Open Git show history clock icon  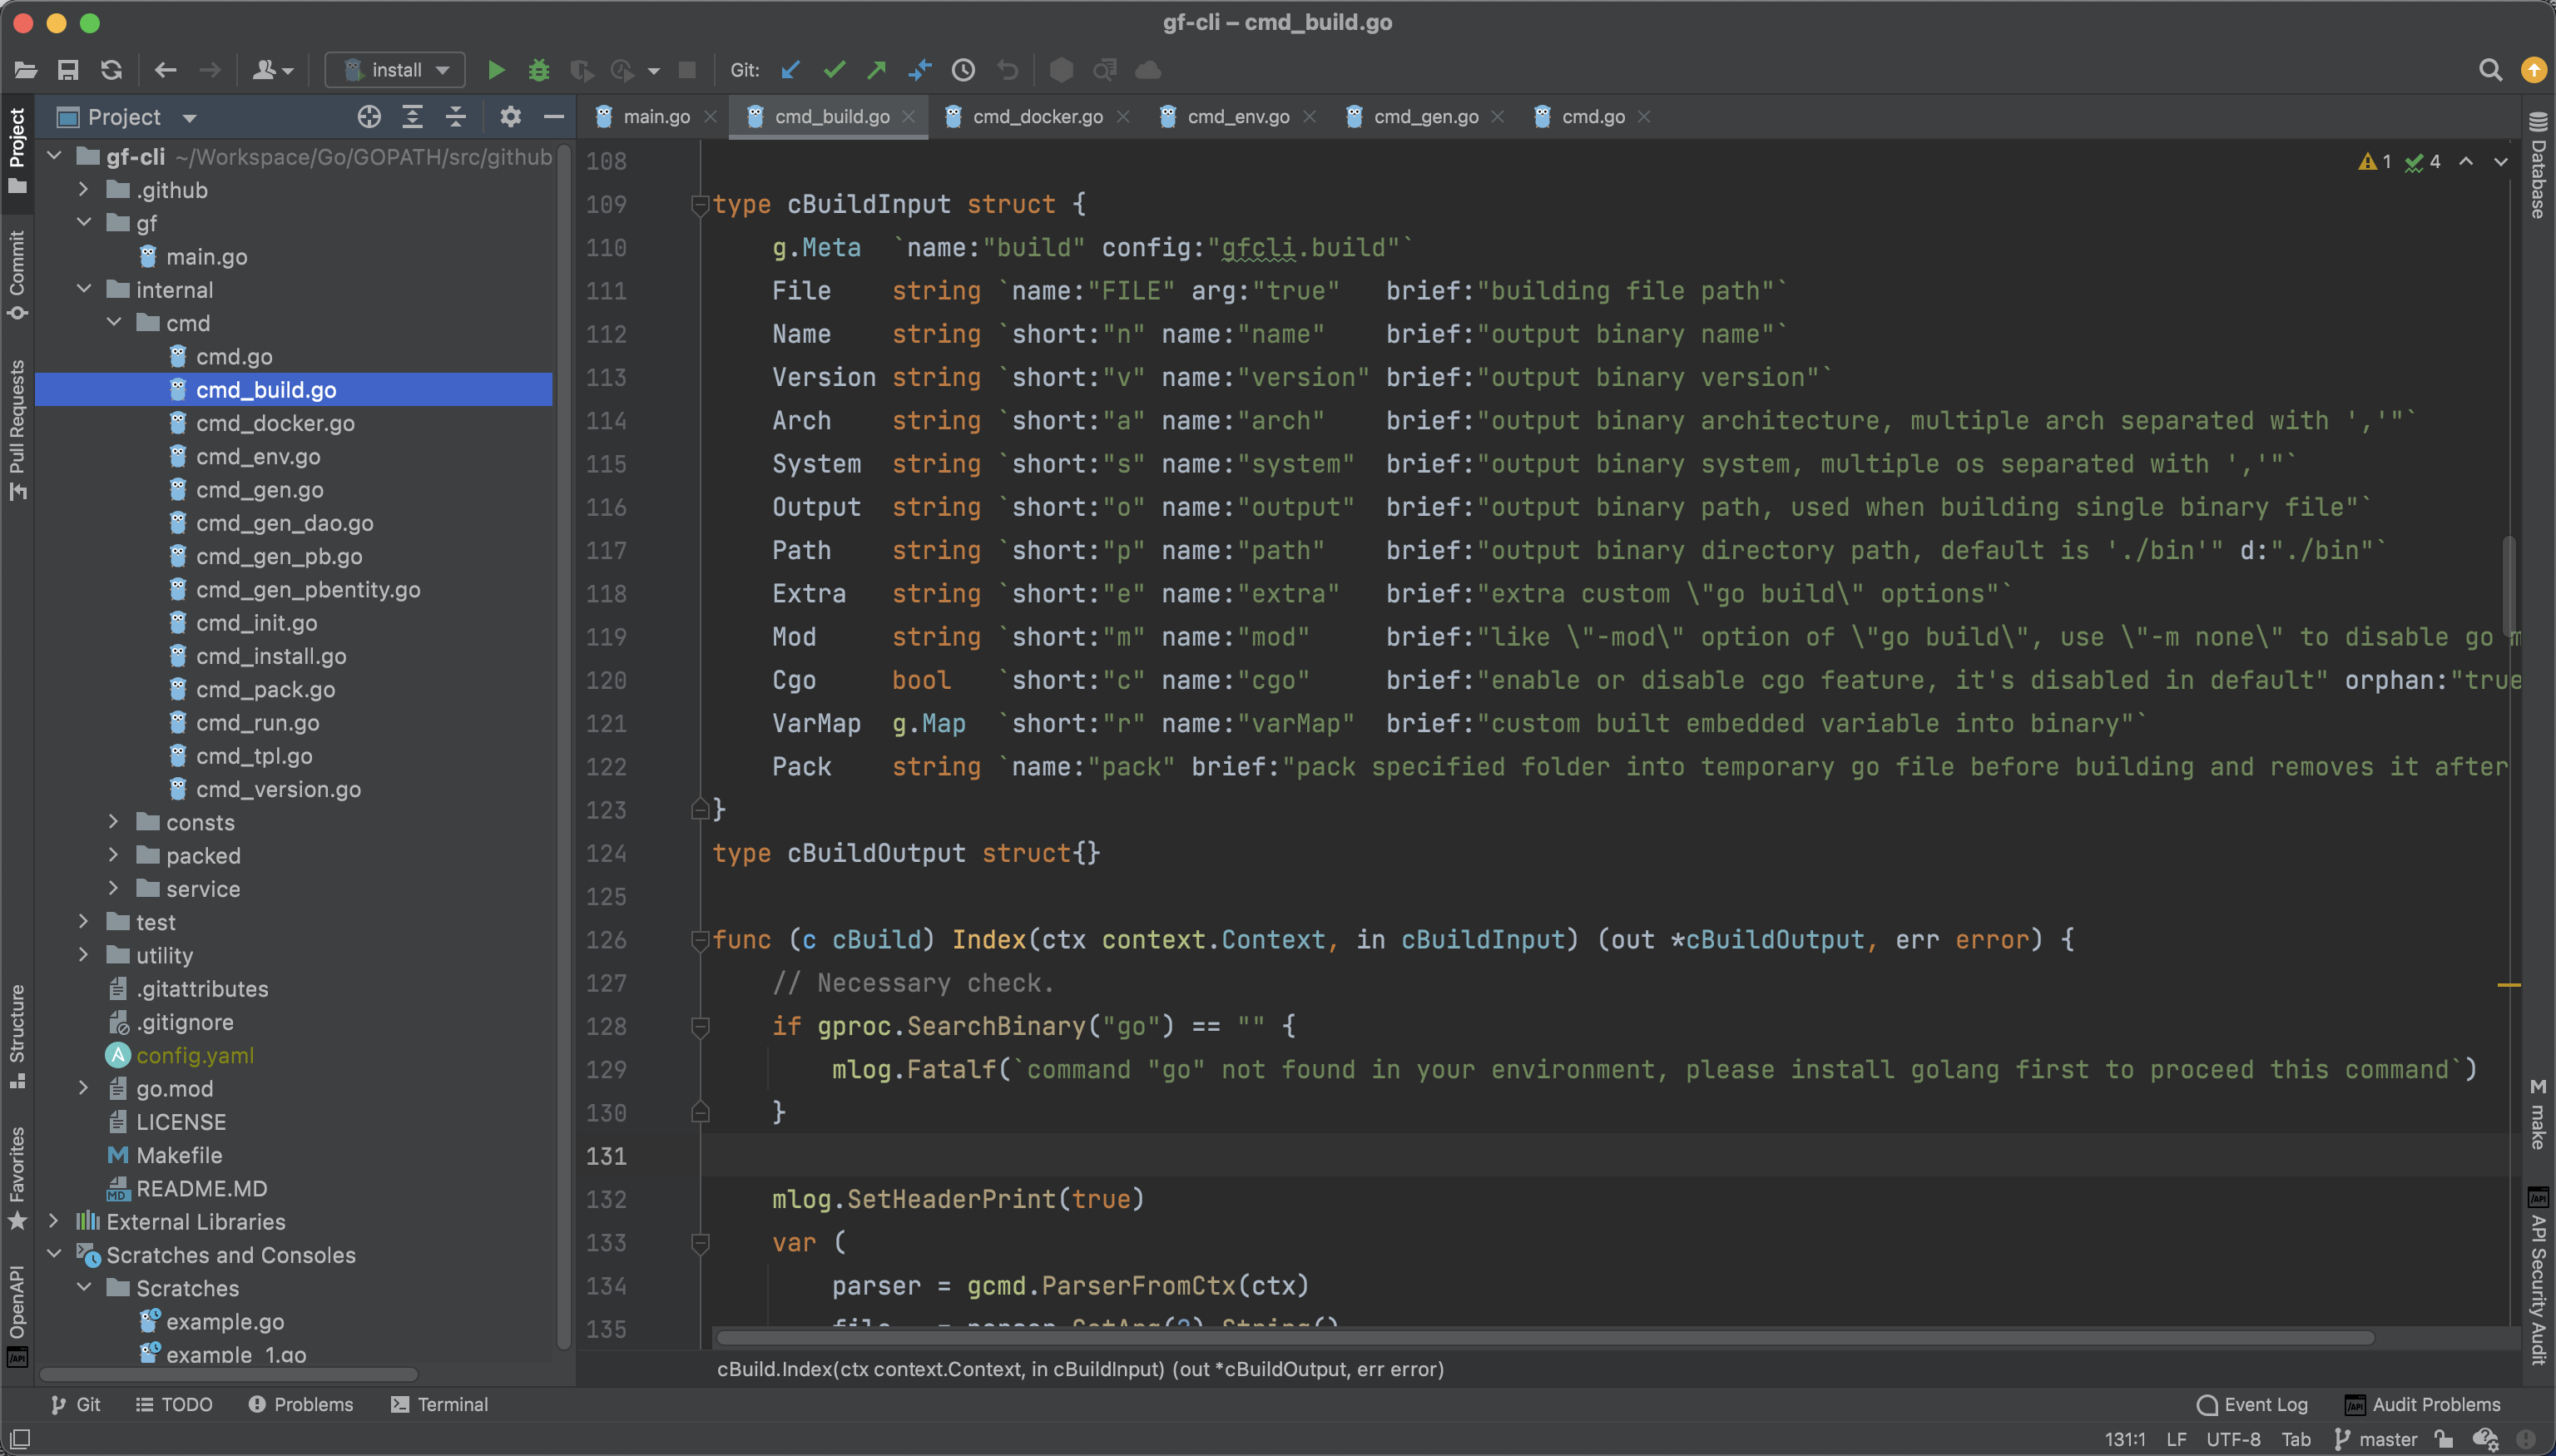point(963,70)
